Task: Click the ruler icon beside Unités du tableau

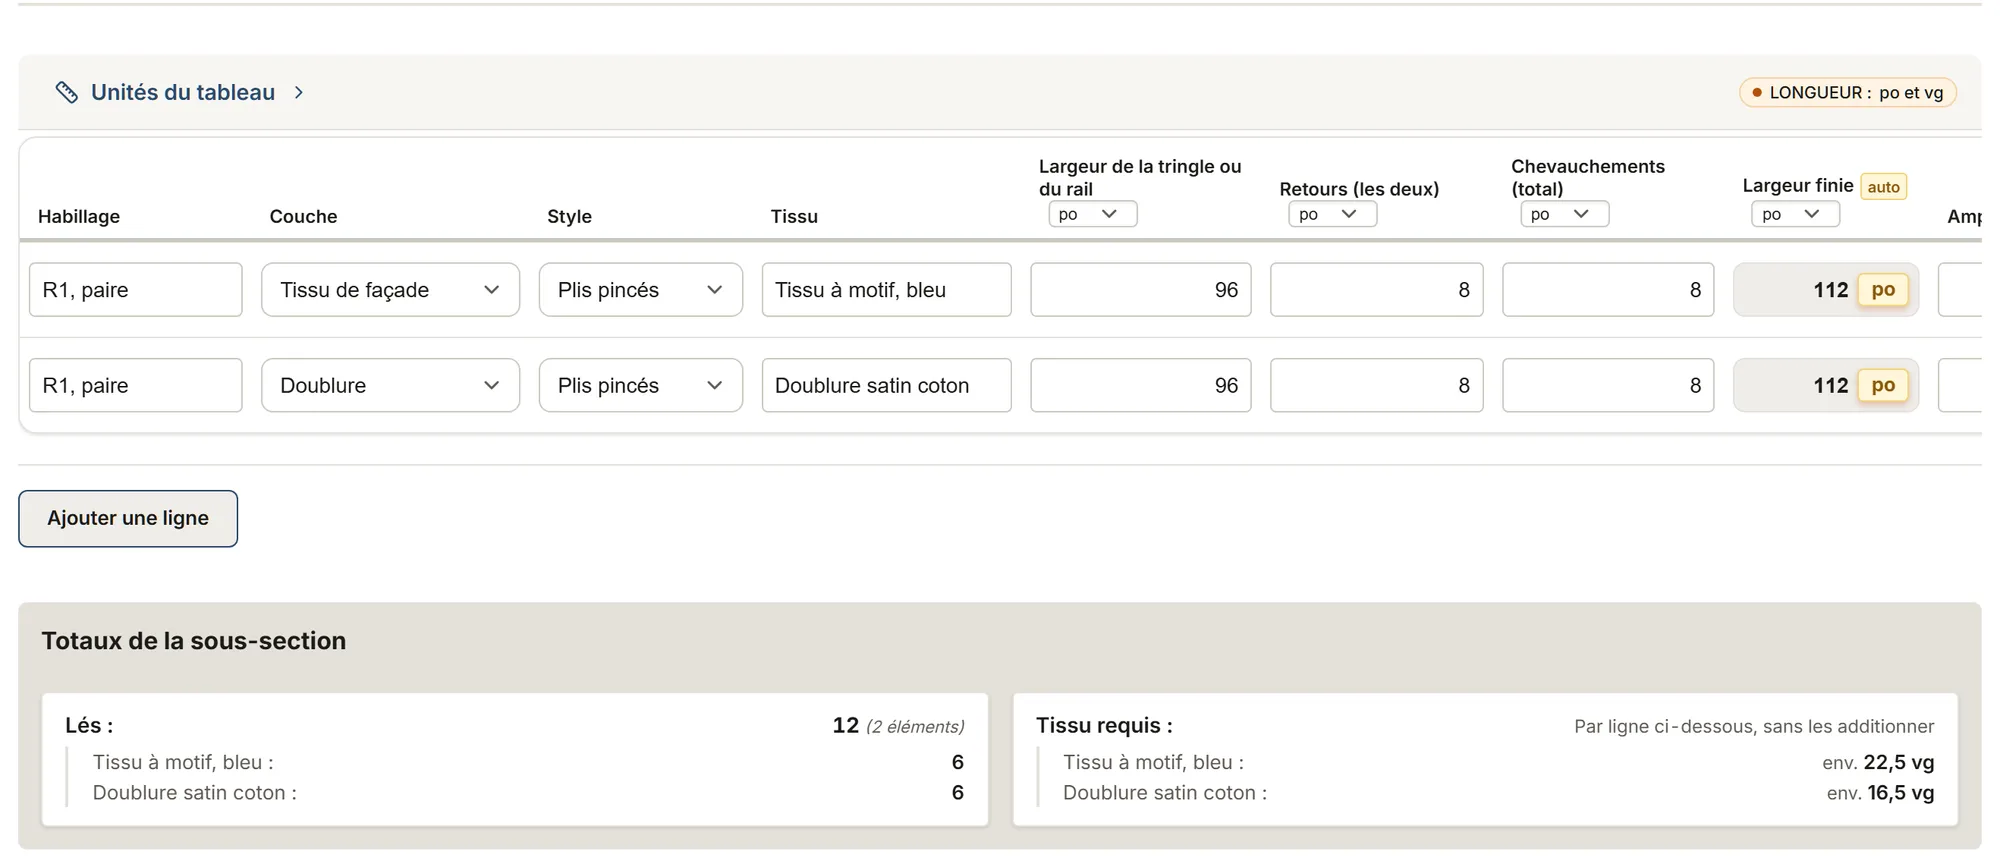Action: tap(67, 92)
